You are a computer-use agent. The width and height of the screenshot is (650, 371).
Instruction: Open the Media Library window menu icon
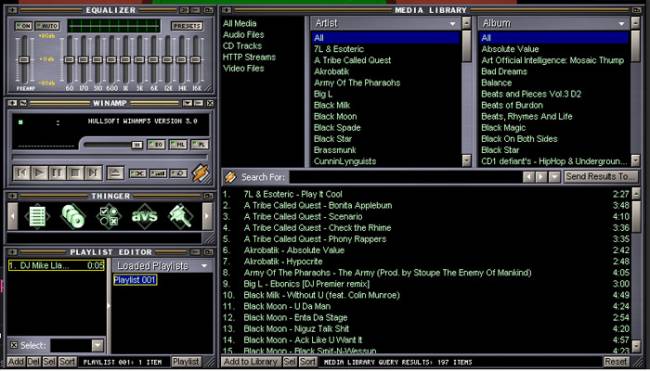226,10
